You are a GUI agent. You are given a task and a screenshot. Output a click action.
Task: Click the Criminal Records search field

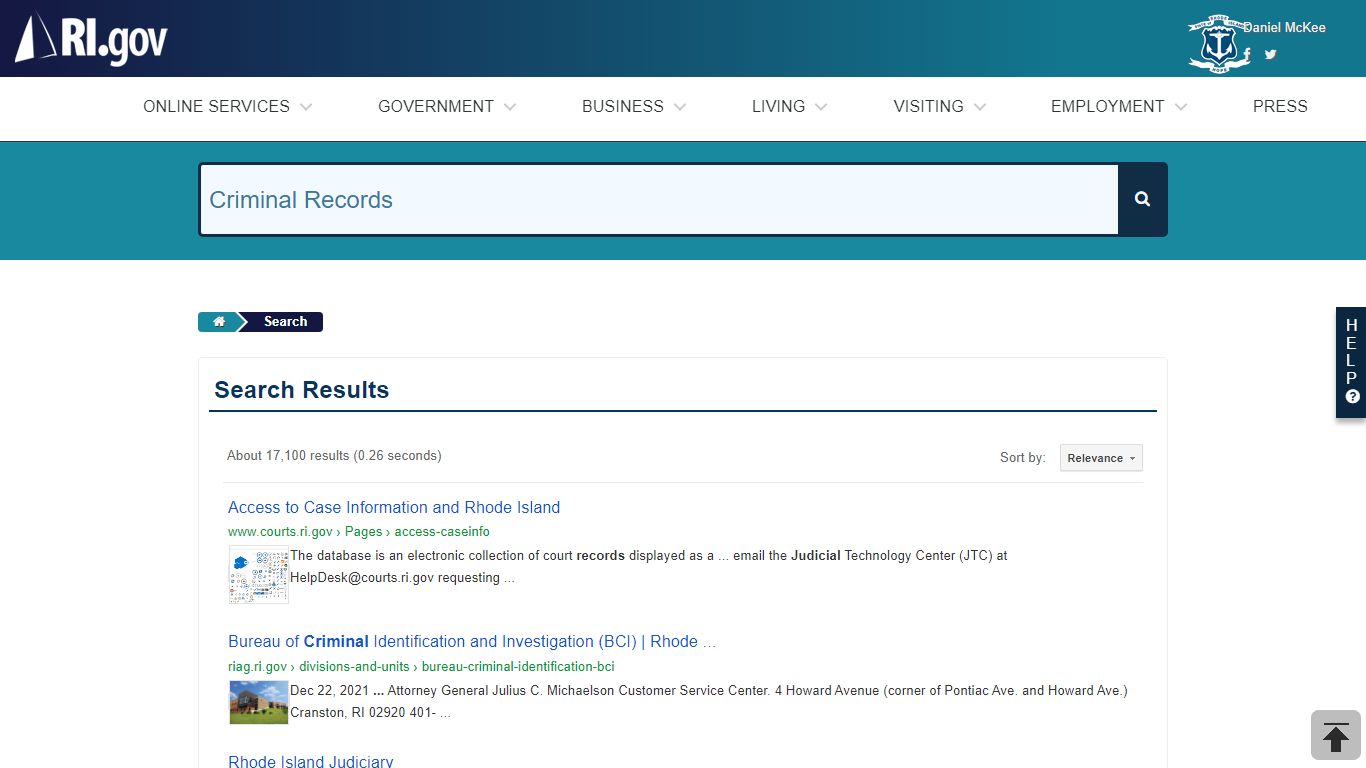pos(659,200)
